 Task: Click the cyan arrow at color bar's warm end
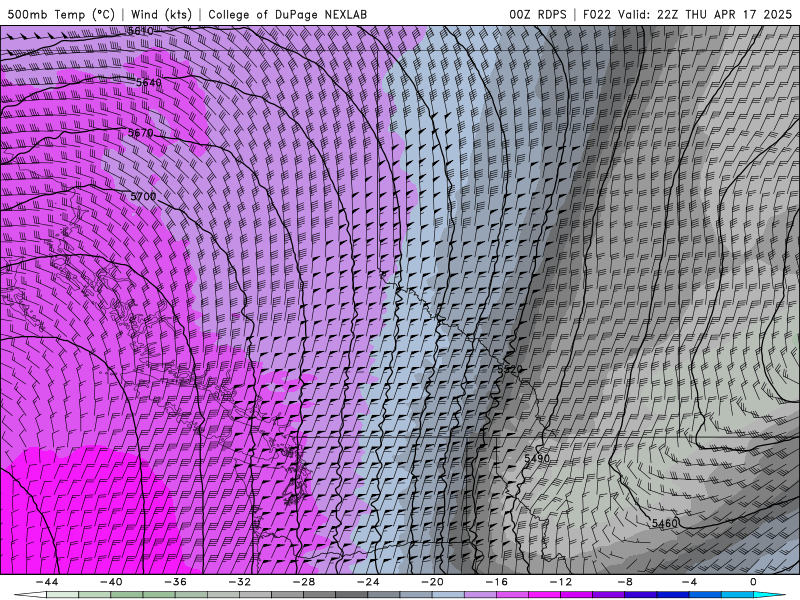click(767, 595)
